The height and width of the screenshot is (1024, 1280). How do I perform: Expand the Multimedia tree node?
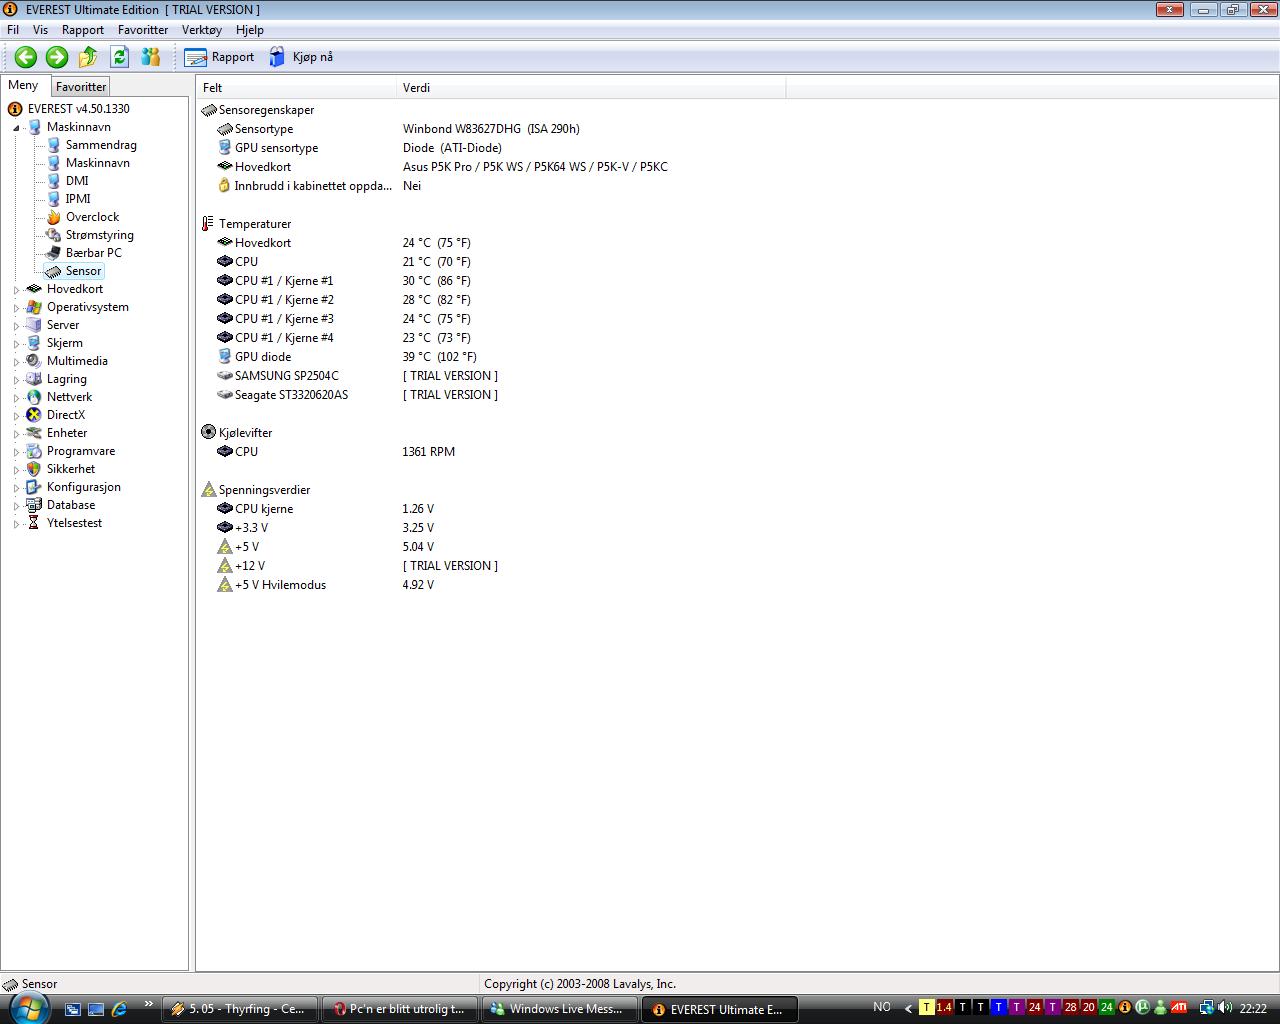pyautogui.click(x=16, y=362)
